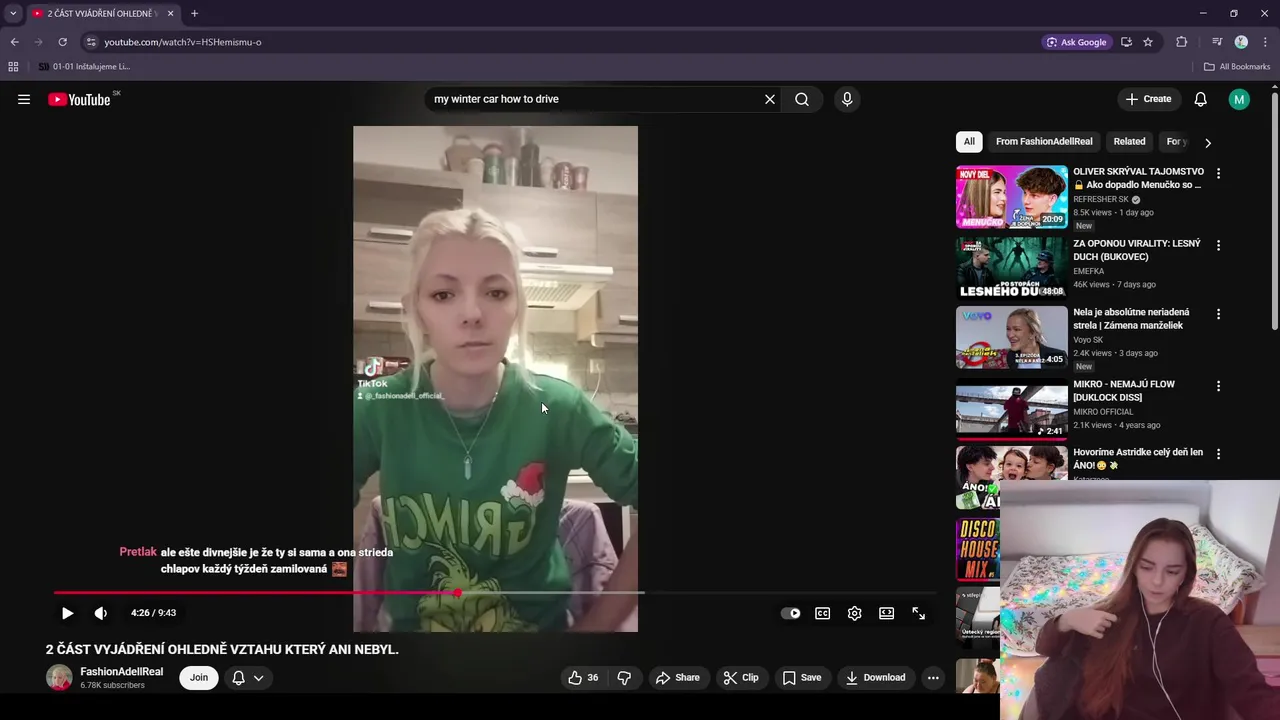Select From FashionAdellReal chip
Image resolution: width=1280 pixels, height=720 pixels.
[1044, 141]
